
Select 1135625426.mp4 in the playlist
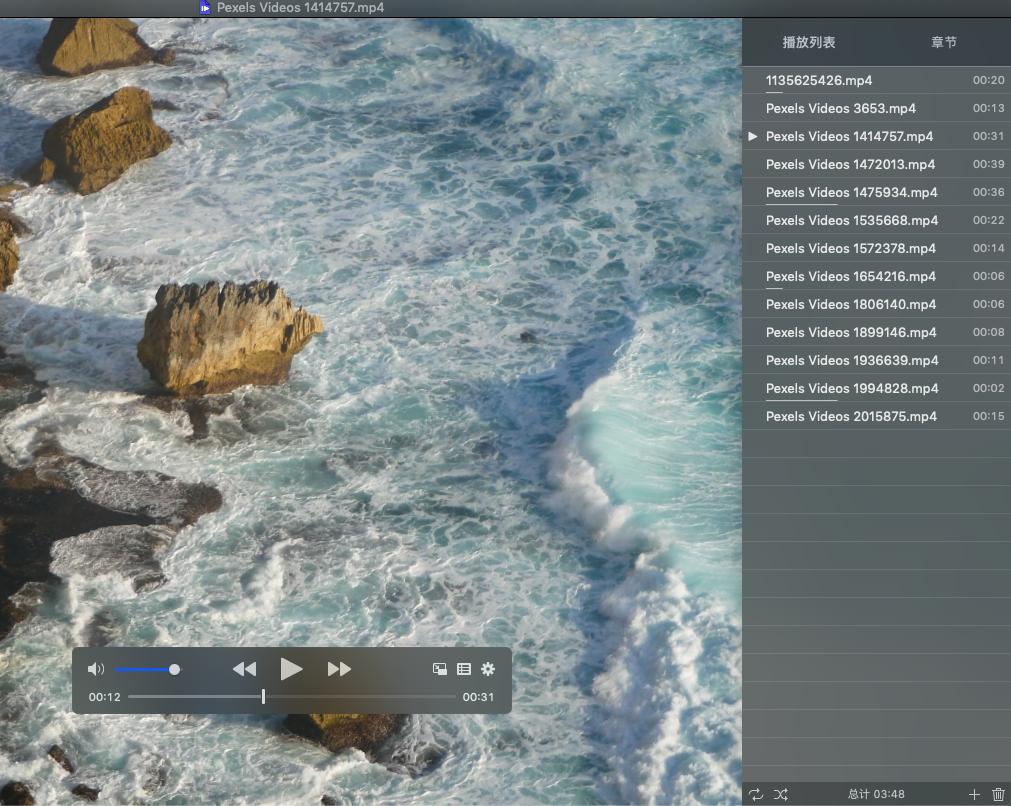(x=819, y=80)
